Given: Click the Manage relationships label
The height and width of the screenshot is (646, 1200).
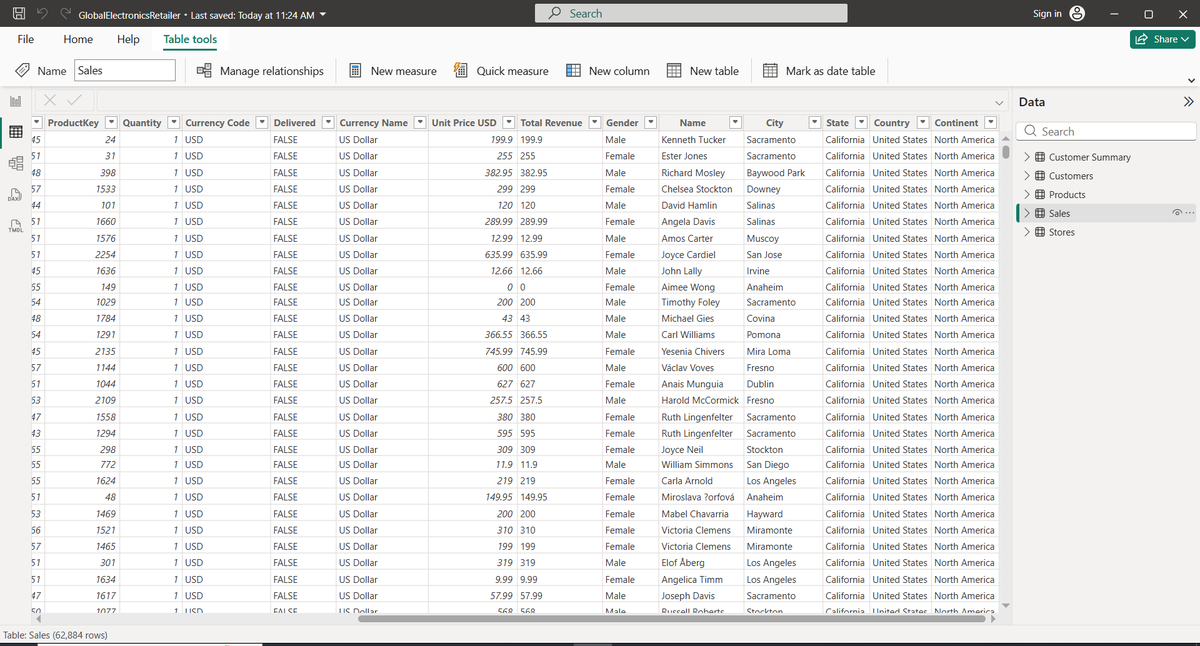Looking at the screenshot, I should point(272,71).
